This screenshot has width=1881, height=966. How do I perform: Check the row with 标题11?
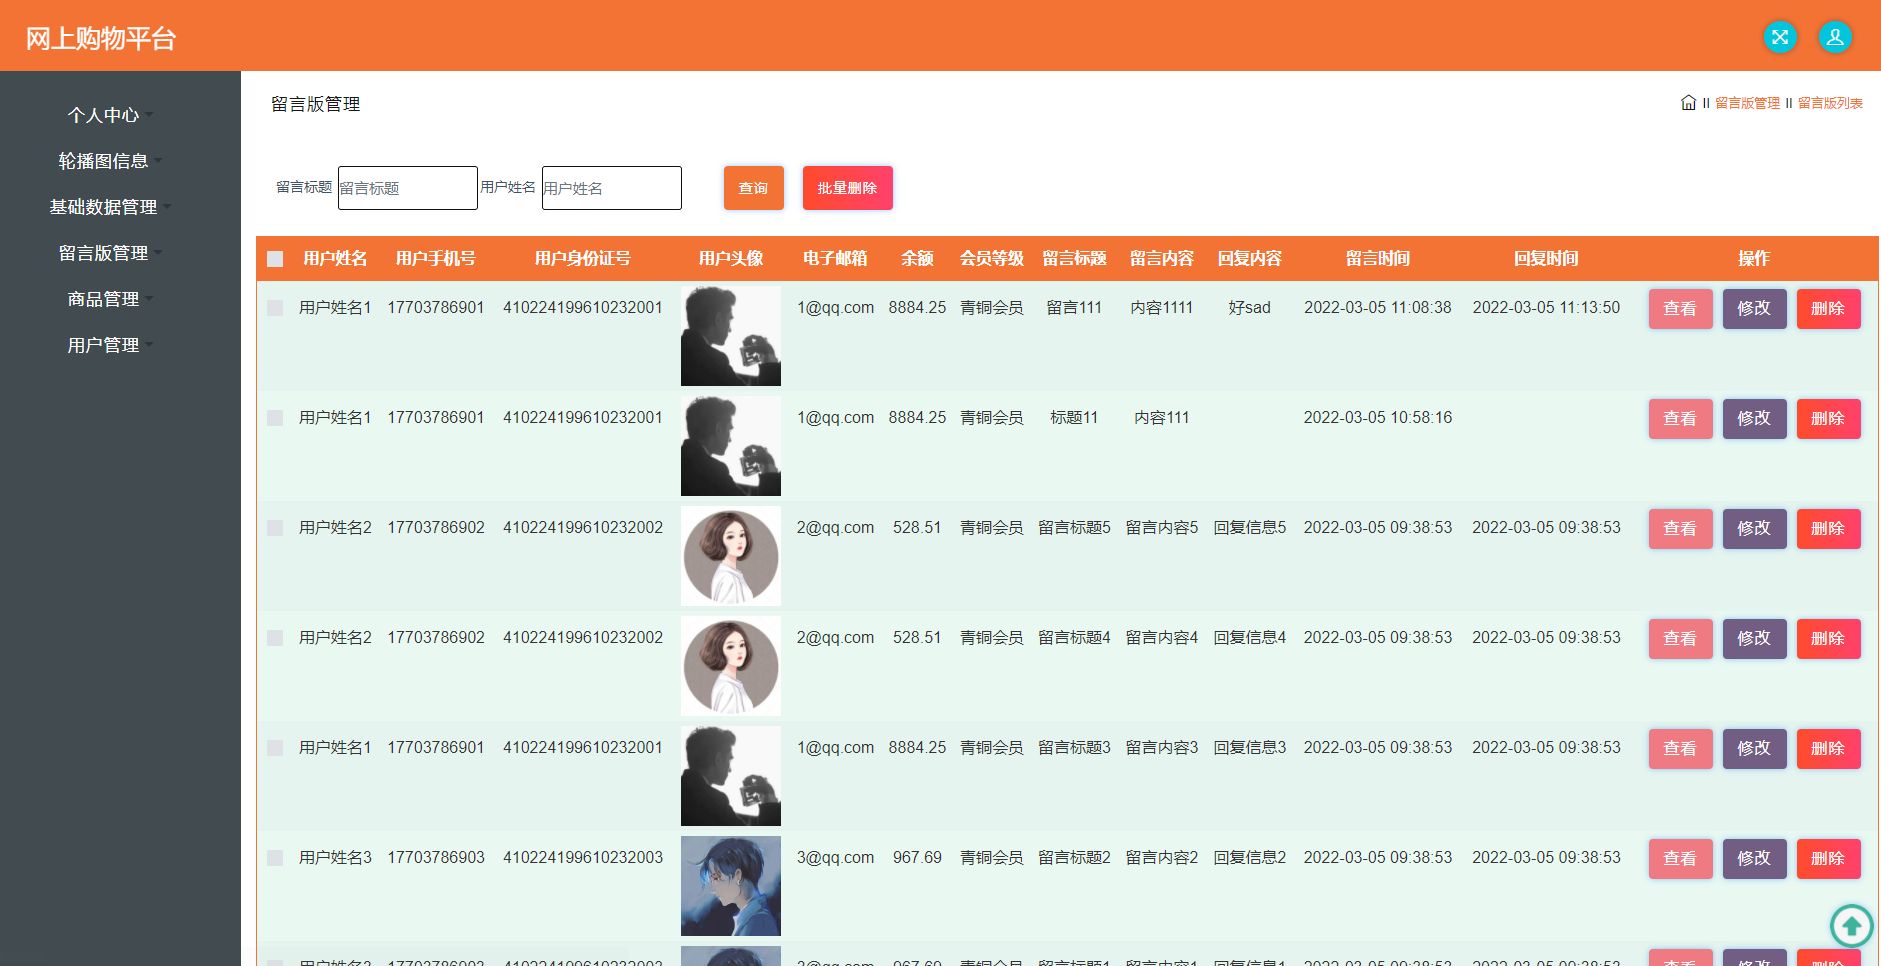[275, 418]
